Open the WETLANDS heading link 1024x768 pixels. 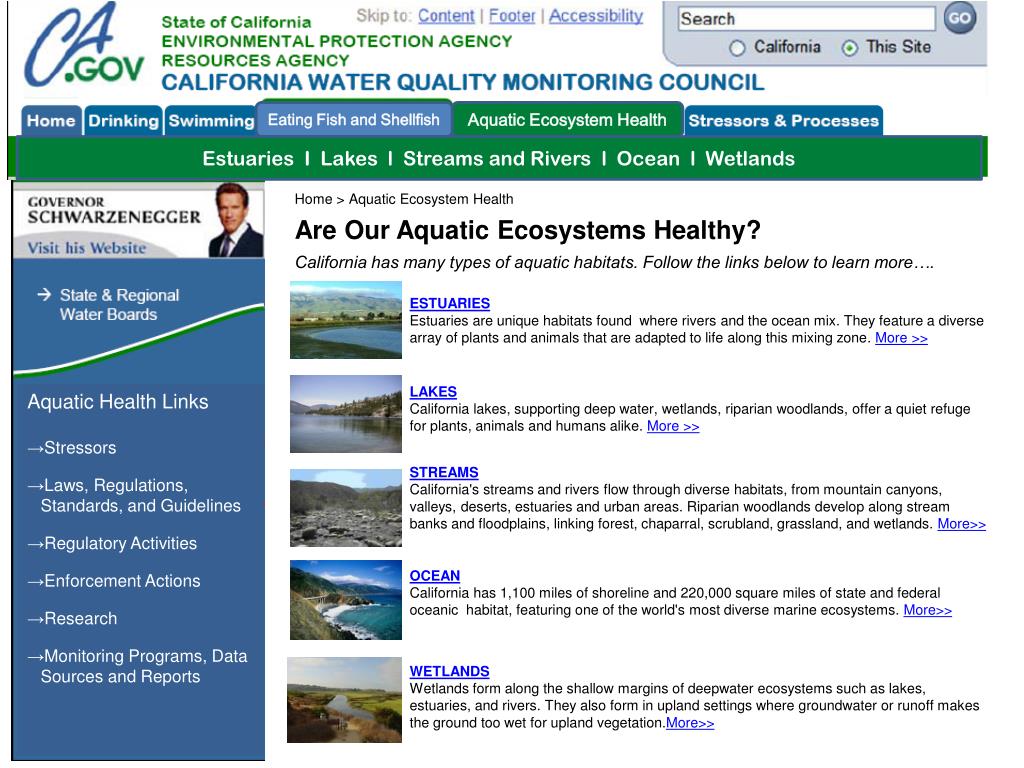[x=449, y=671]
